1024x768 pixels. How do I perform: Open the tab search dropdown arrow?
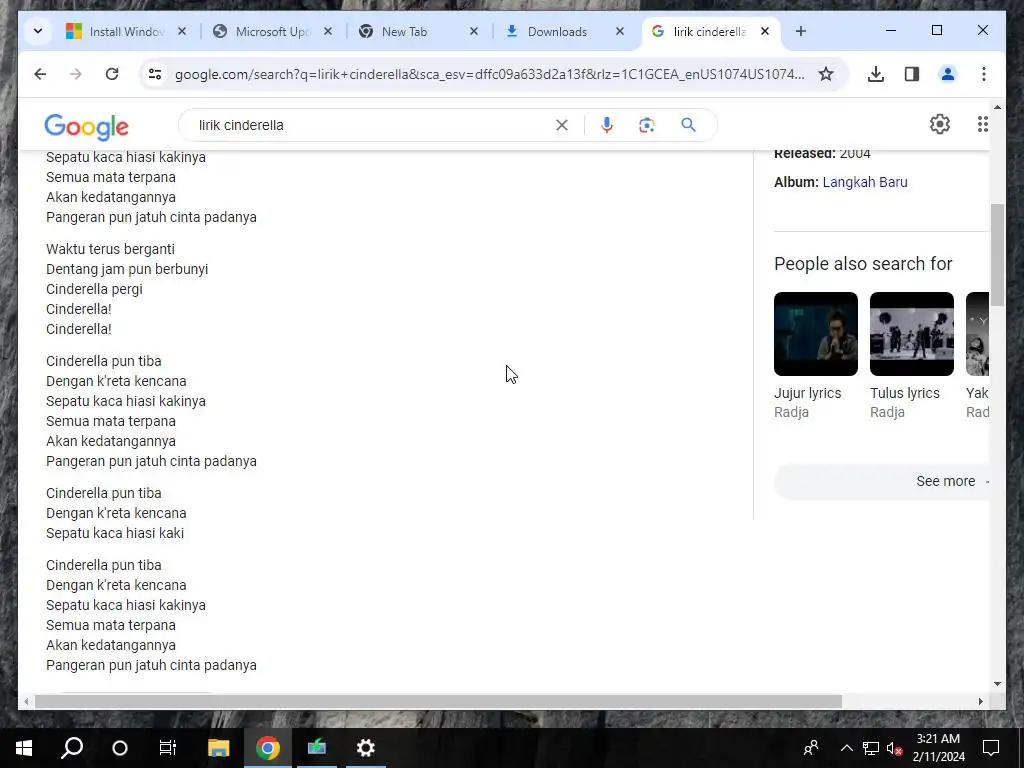click(x=38, y=31)
